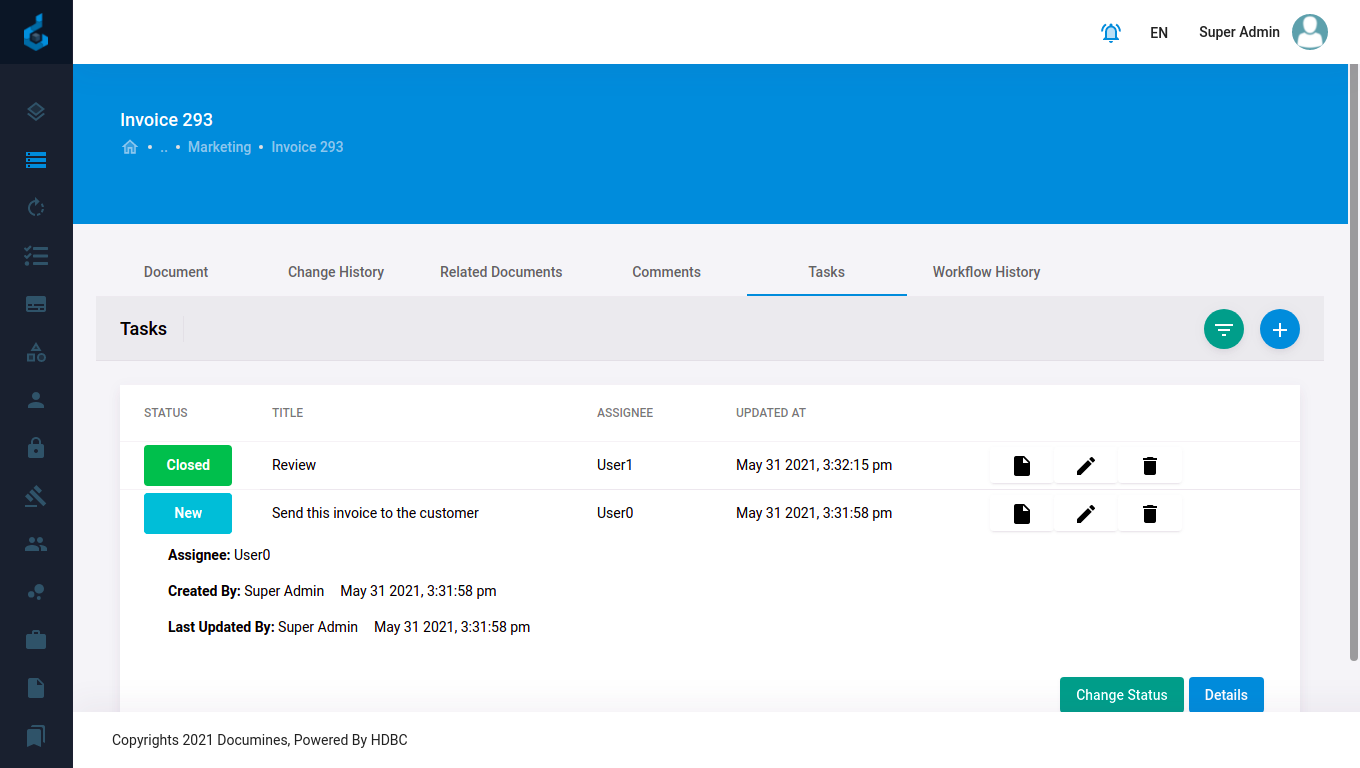This screenshot has height=768, width=1360.
Task: Open the briefcase icon in sidebar
Action: point(36,640)
